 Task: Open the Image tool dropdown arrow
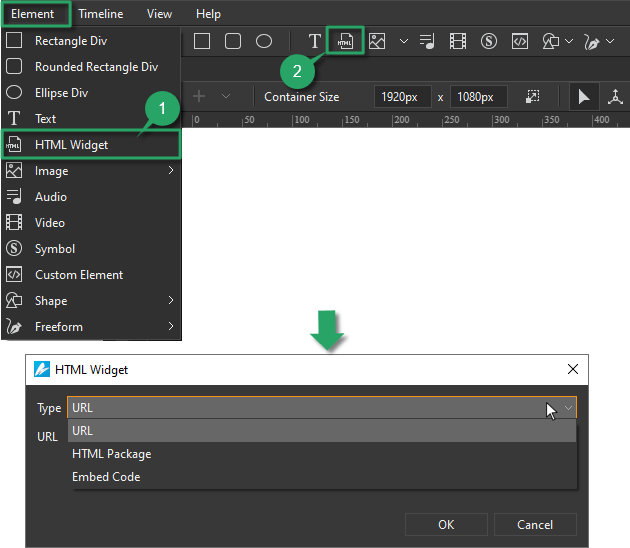404,41
